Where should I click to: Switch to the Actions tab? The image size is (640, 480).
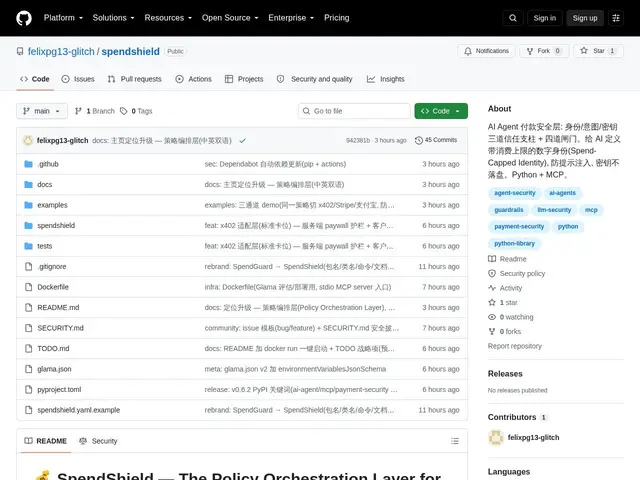[x=193, y=79]
